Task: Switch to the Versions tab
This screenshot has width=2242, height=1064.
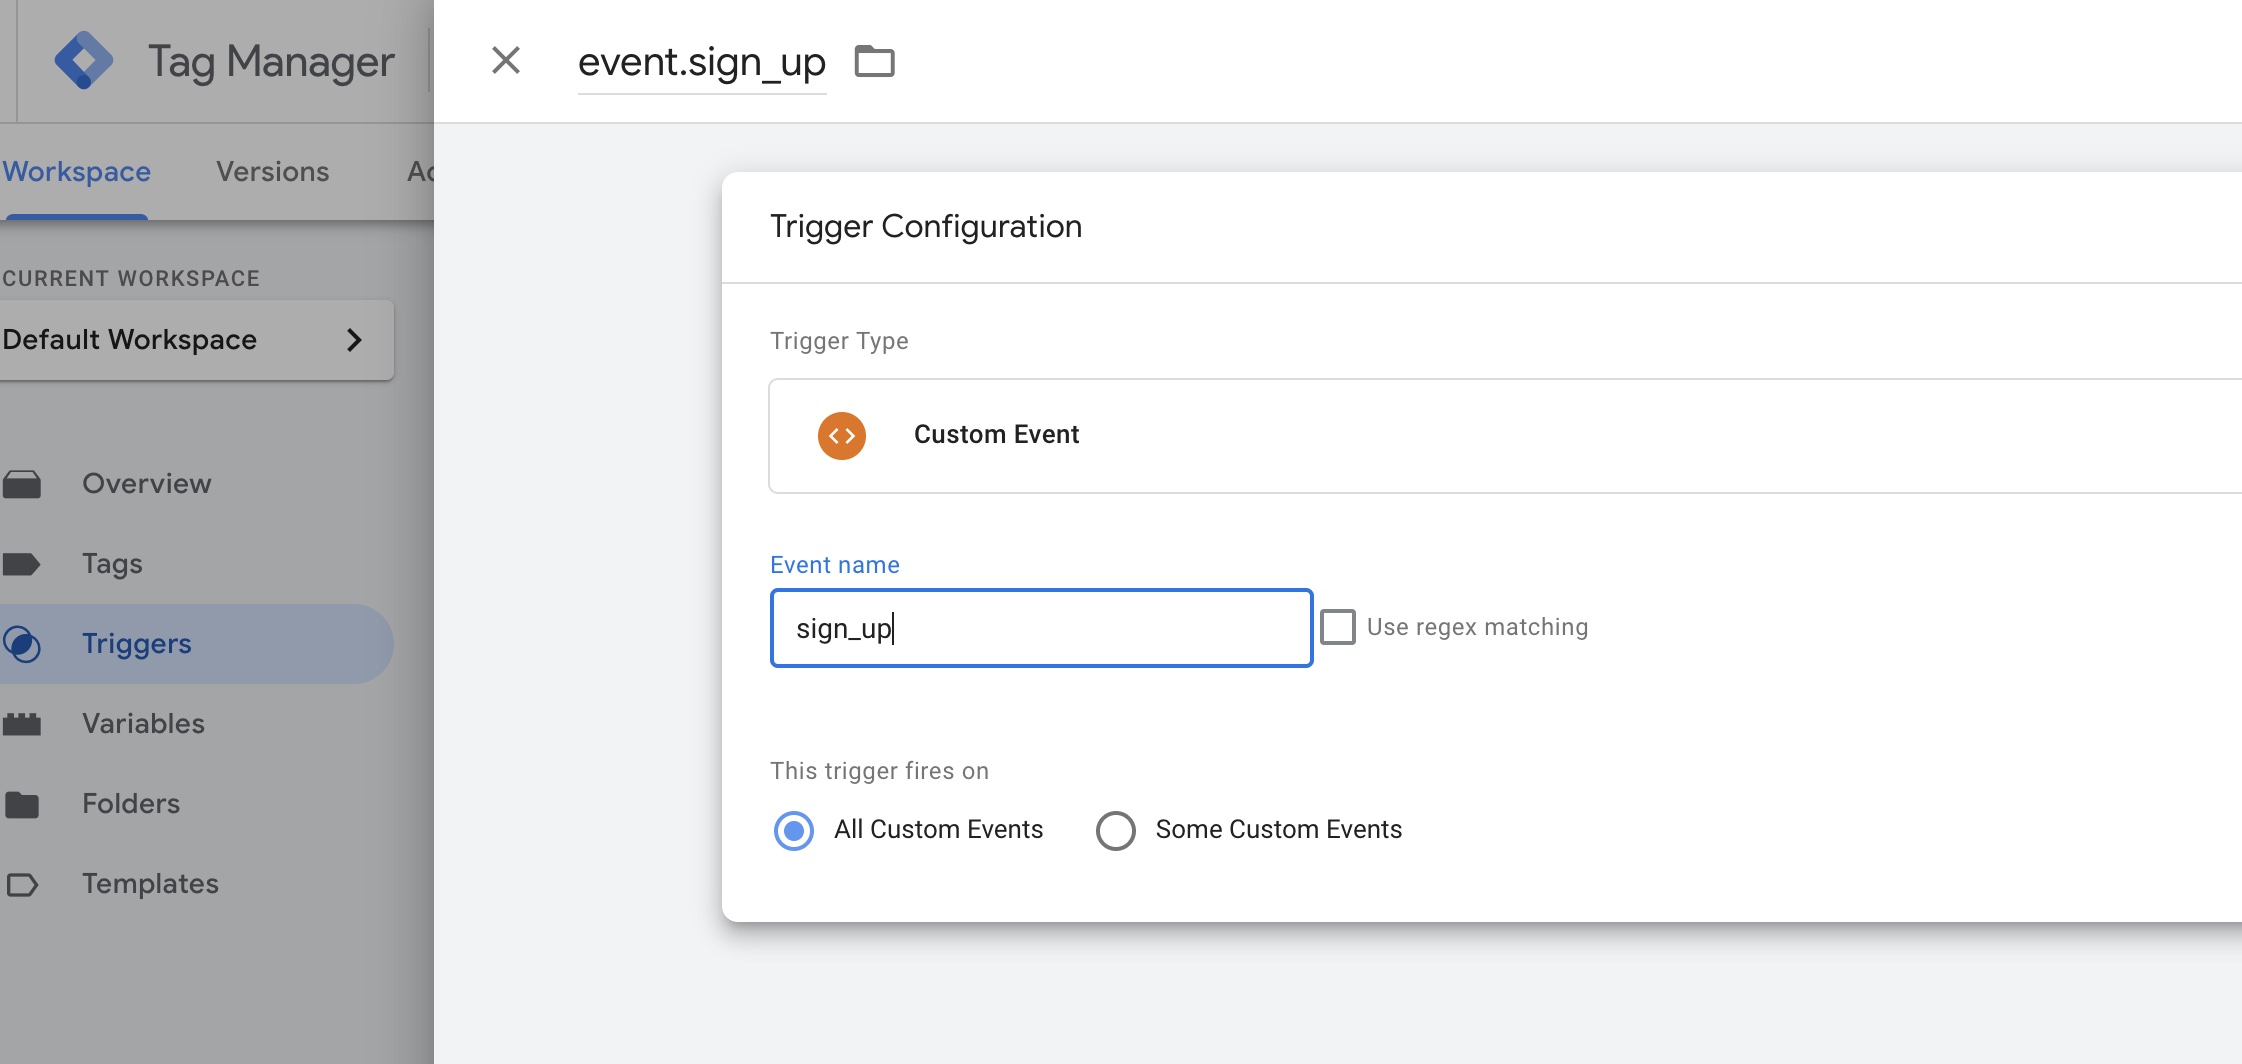Action: pyautogui.click(x=273, y=172)
